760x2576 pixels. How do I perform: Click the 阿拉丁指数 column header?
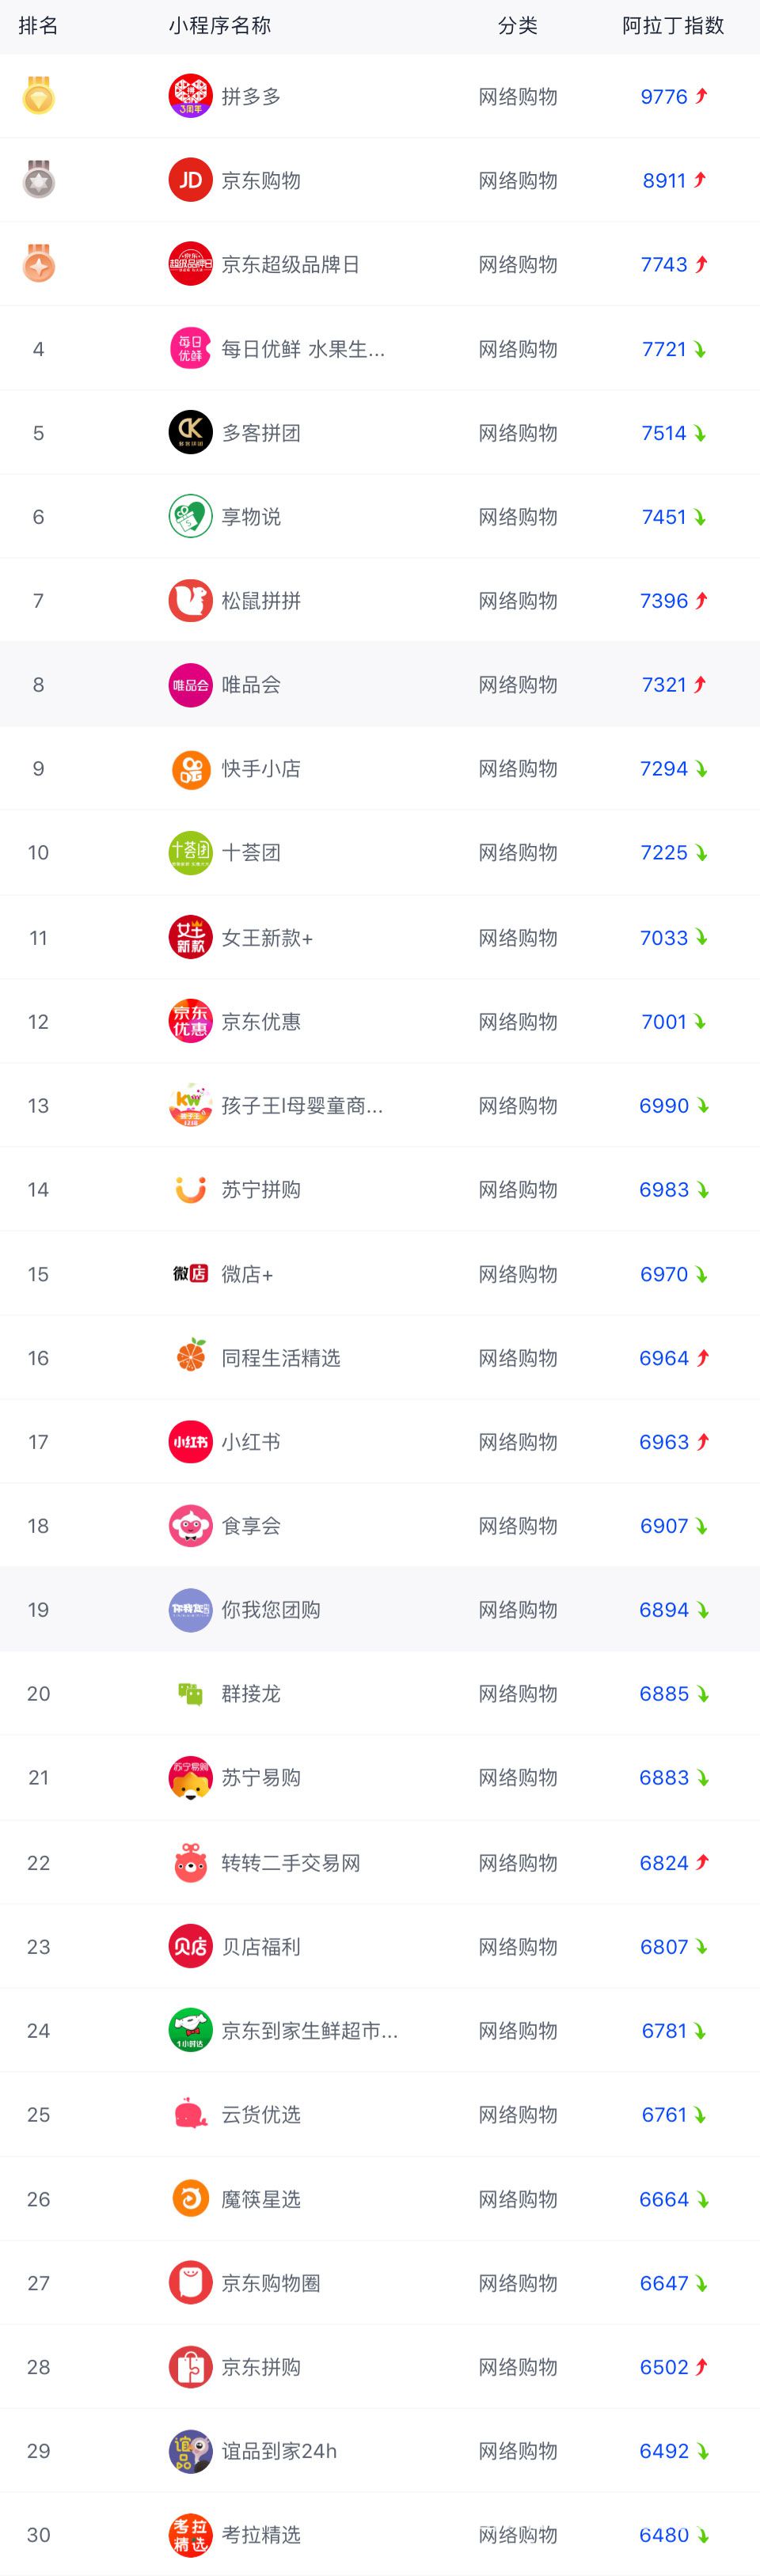click(x=673, y=26)
